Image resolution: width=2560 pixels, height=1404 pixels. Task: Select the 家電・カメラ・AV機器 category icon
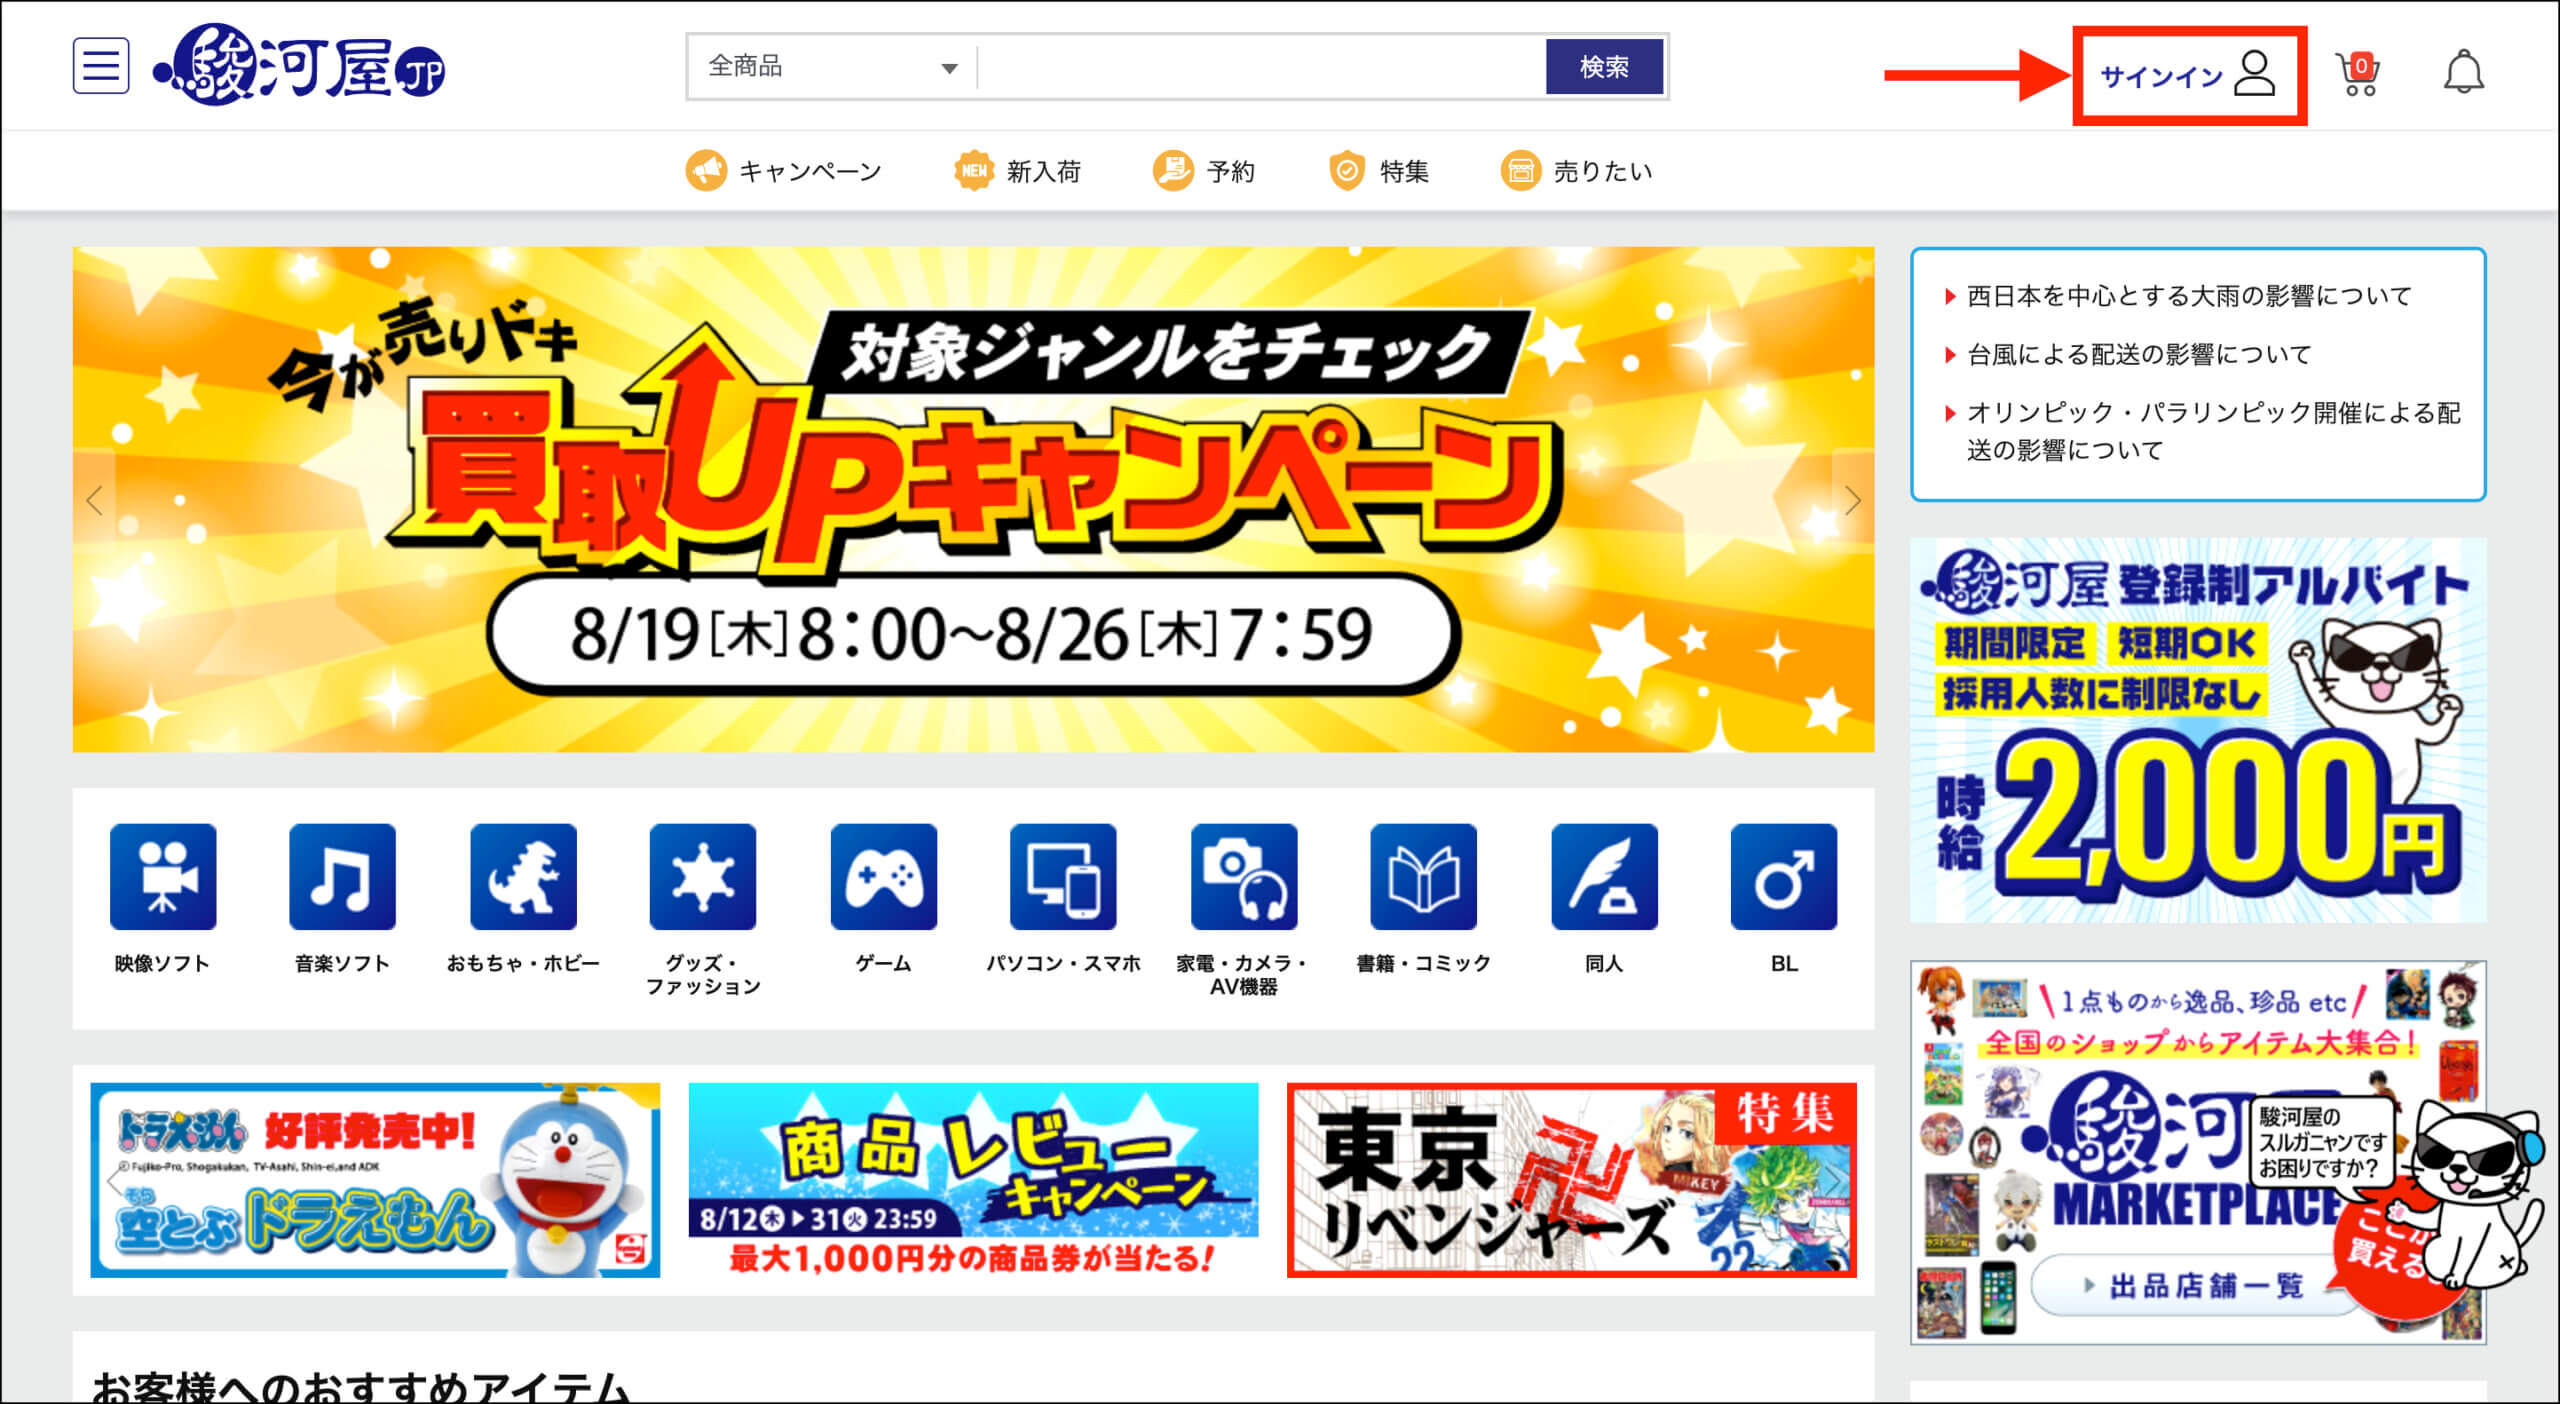click(1243, 877)
